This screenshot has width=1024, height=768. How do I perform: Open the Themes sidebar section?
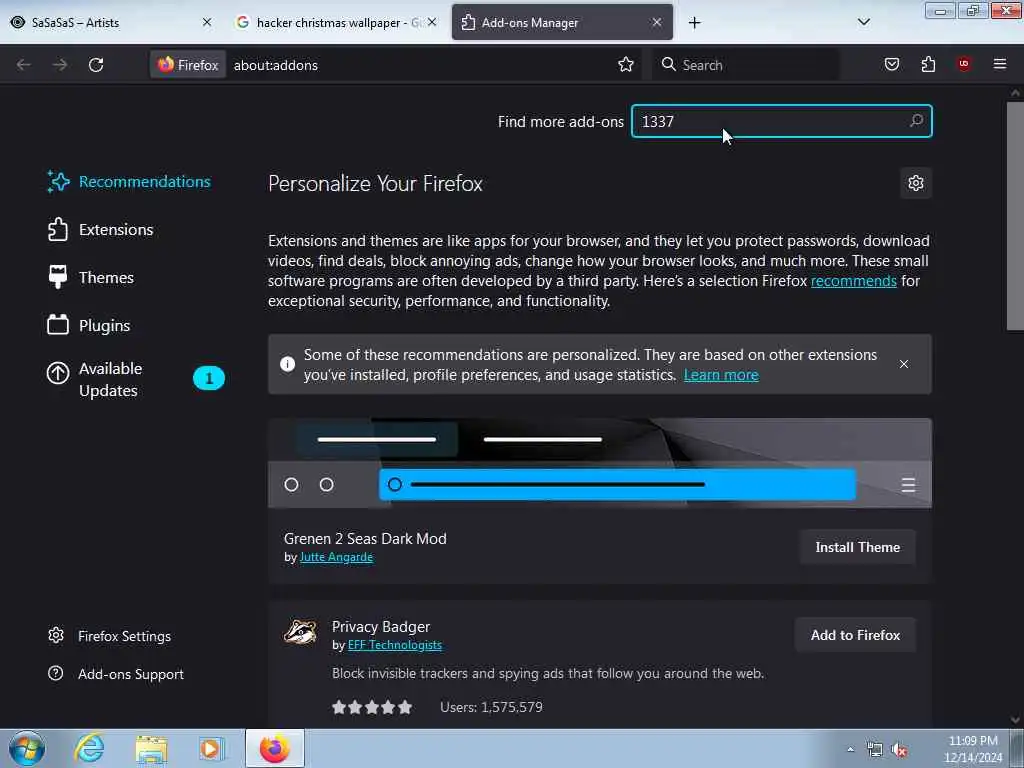(91, 278)
